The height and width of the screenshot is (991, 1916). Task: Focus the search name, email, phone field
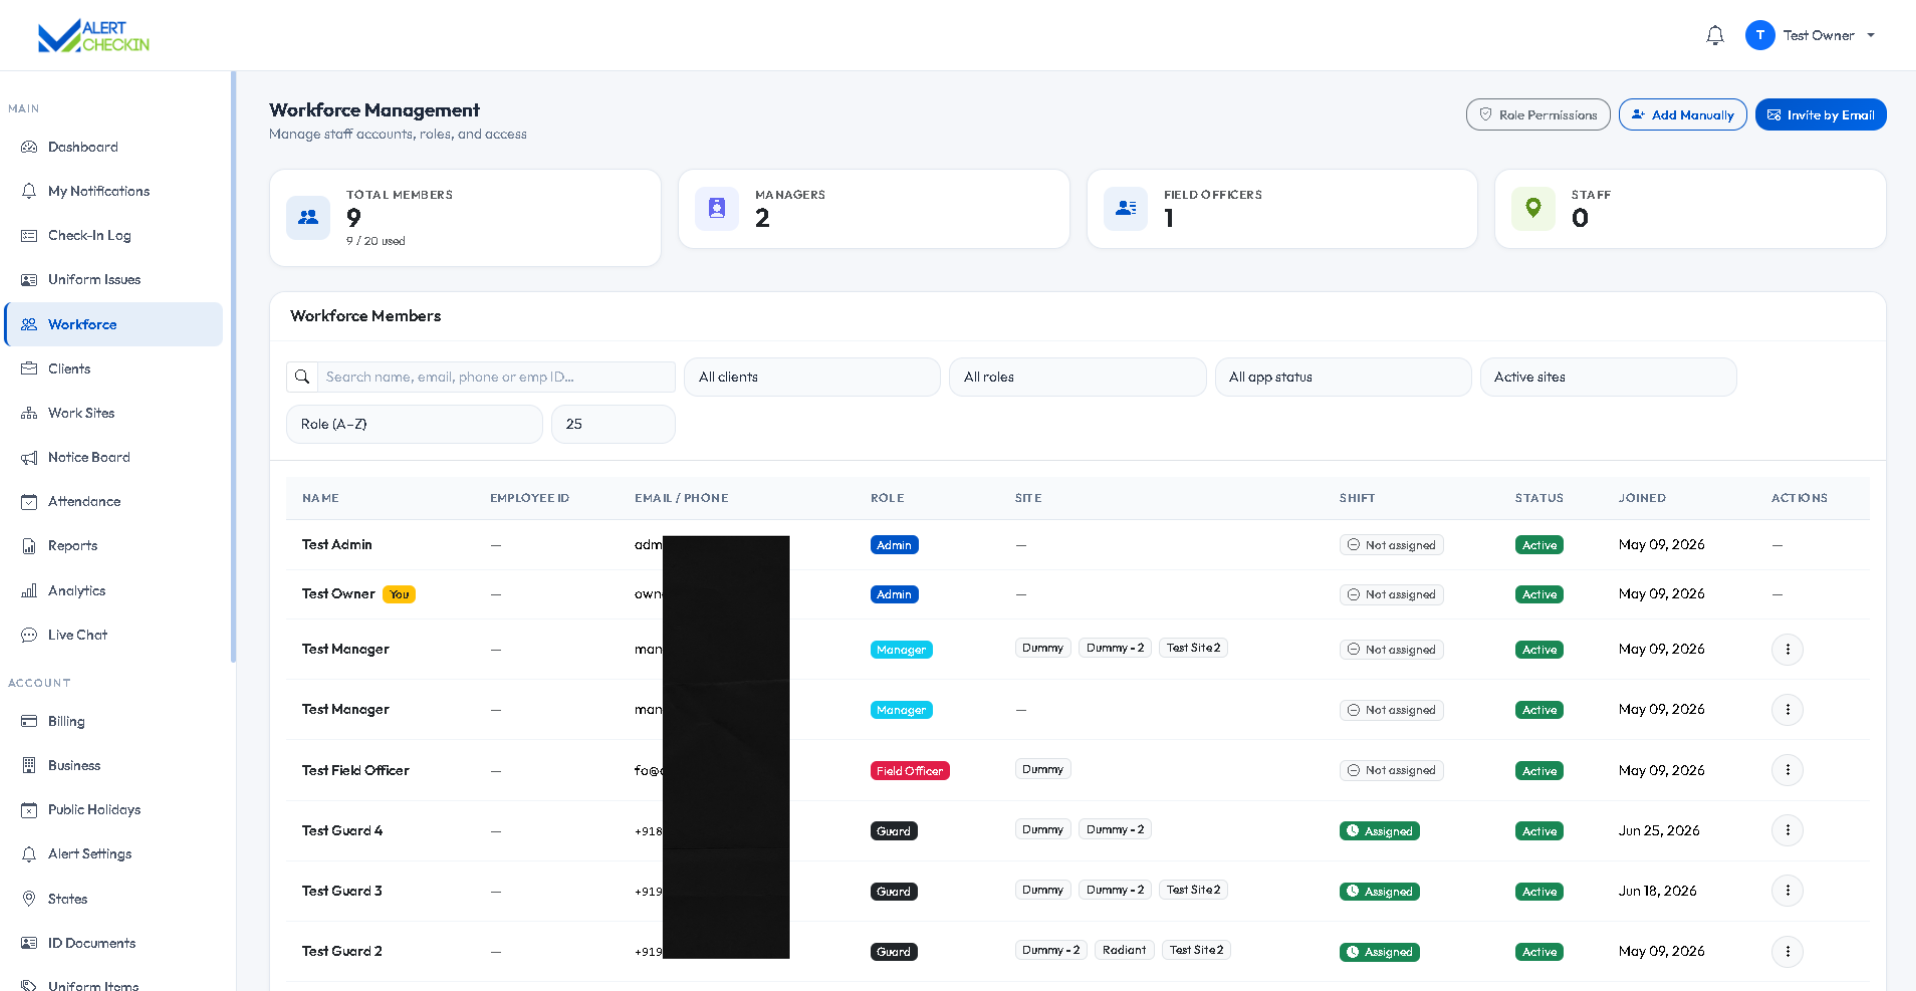pos(496,377)
